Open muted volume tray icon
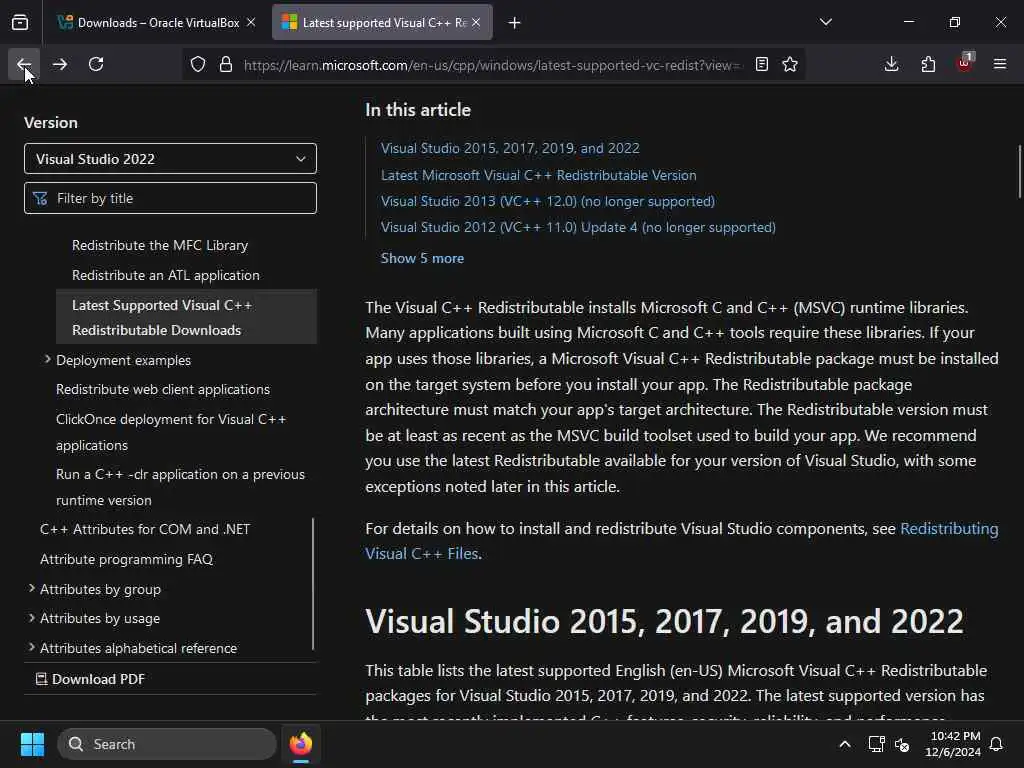This screenshot has height=768, width=1024. (903, 744)
